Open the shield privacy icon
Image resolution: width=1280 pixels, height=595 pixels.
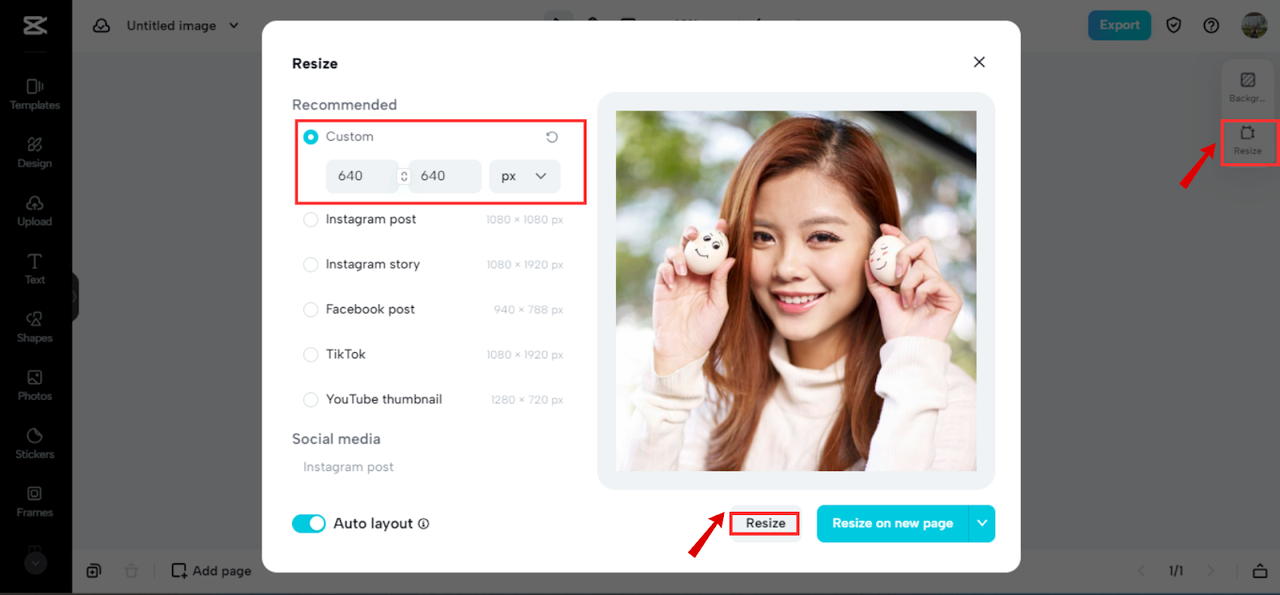click(1175, 25)
